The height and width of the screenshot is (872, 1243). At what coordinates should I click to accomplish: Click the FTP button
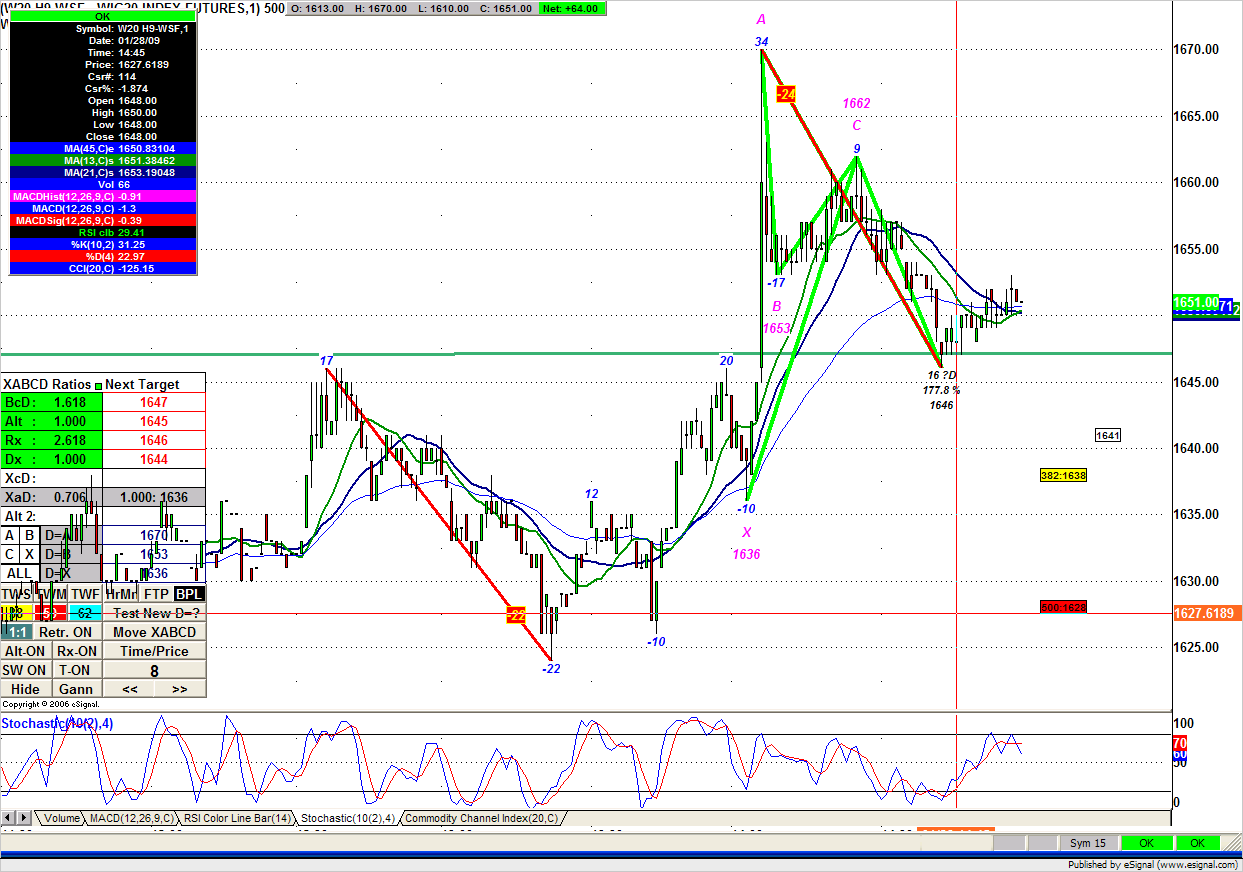[x=155, y=594]
